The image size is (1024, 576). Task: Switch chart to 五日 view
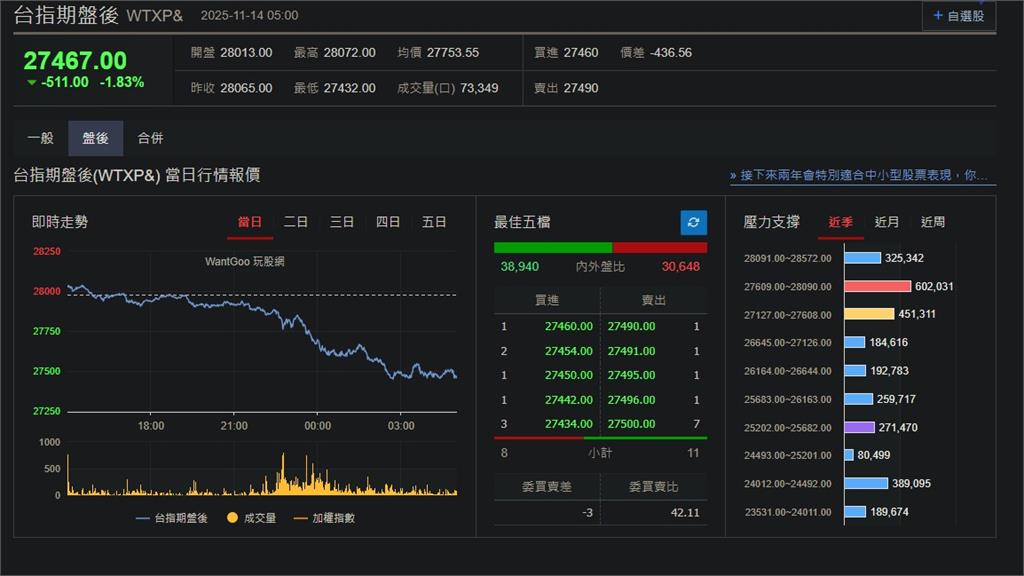point(433,222)
